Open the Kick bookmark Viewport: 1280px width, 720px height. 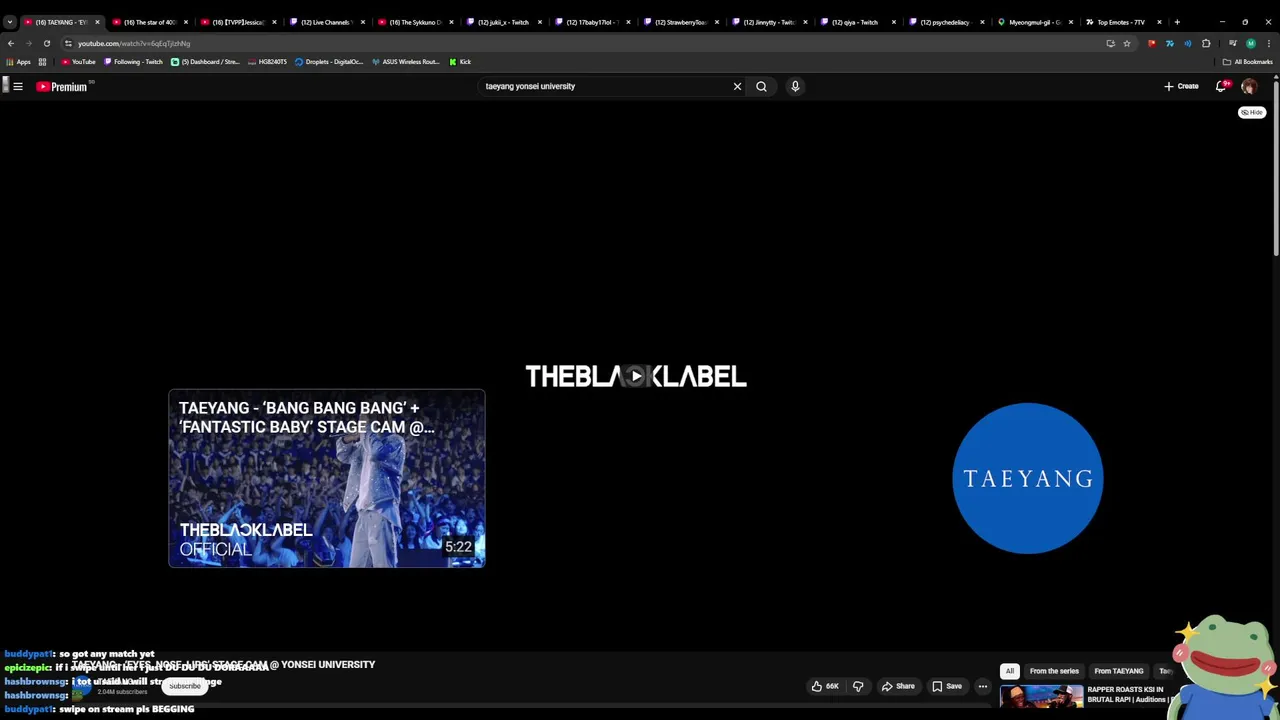coord(460,62)
